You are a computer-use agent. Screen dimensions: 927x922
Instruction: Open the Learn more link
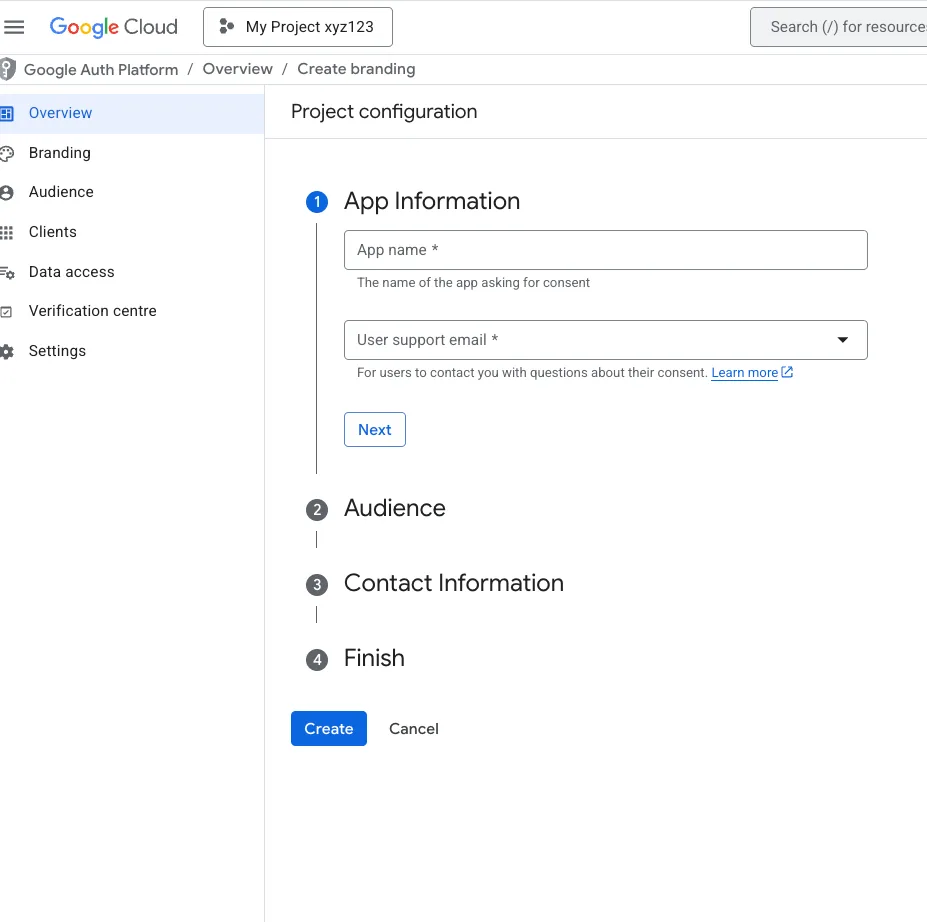pyautogui.click(x=744, y=373)
